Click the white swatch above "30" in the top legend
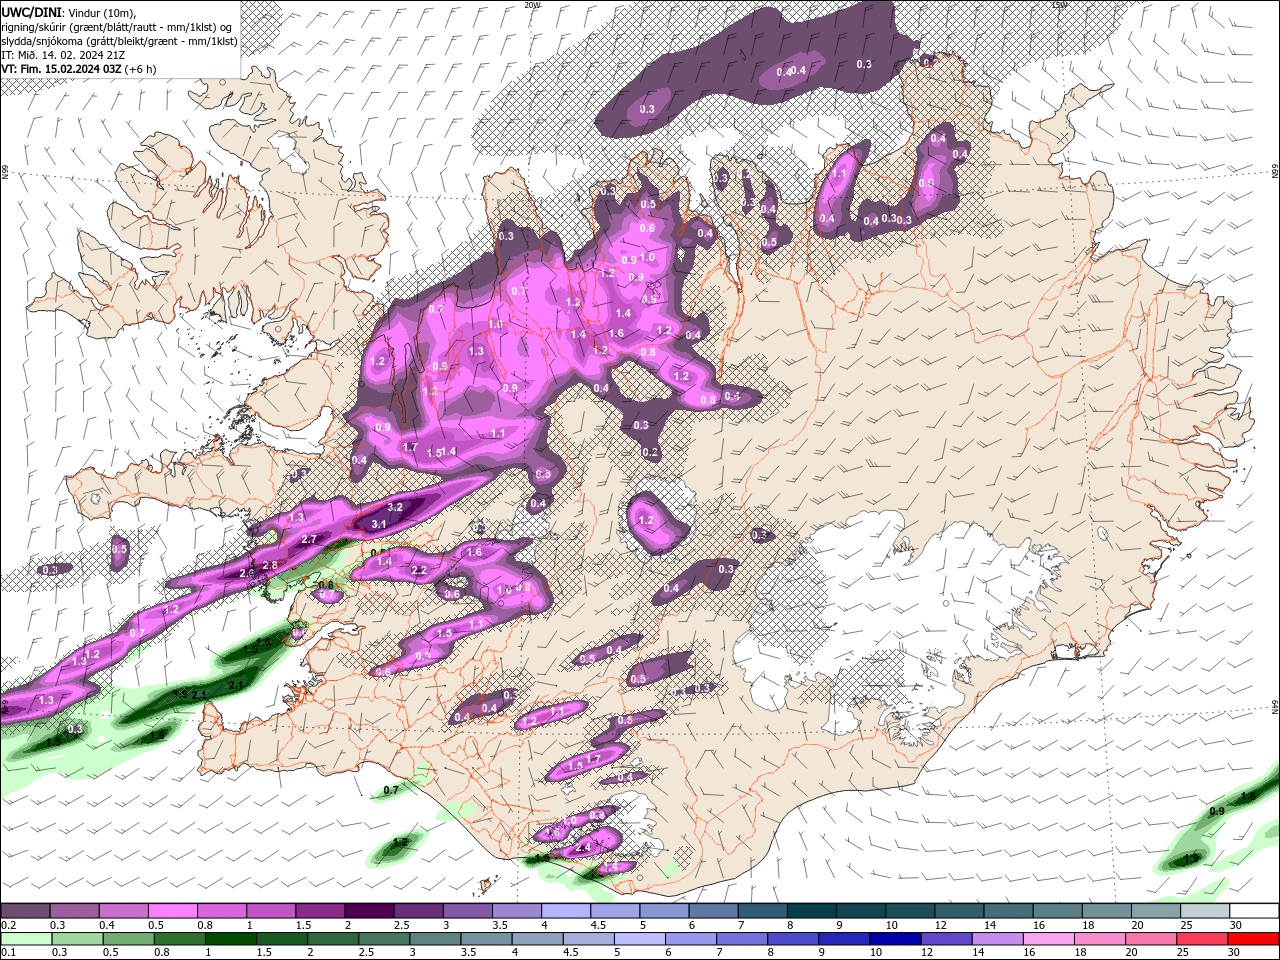 coord(1254,910)
